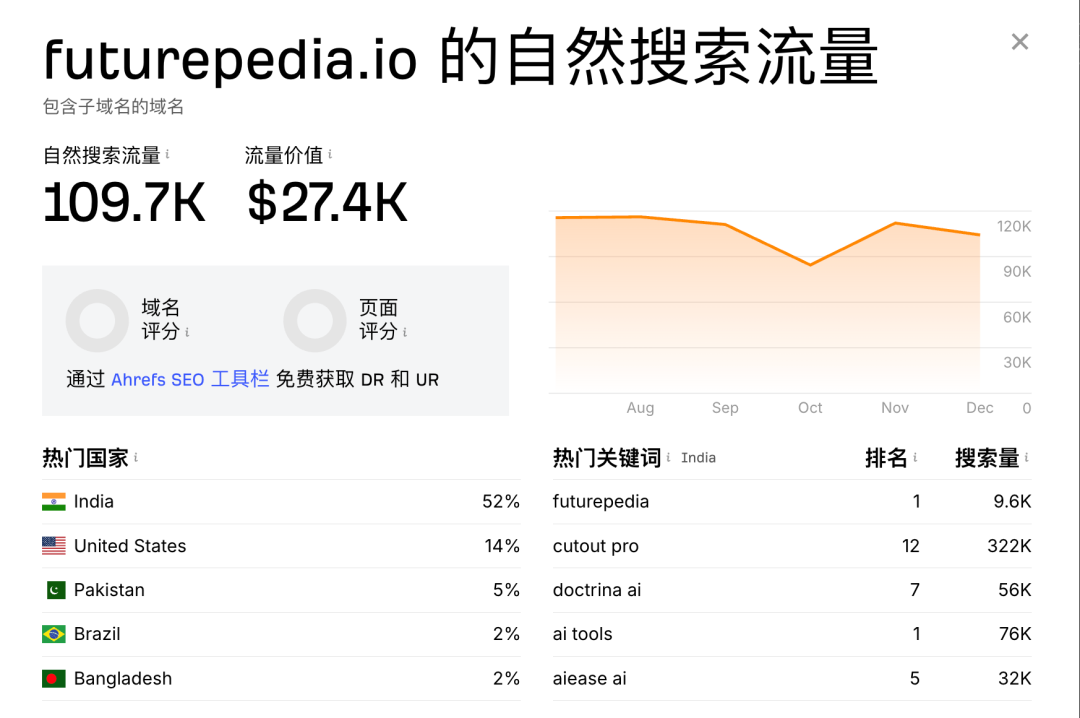1080x718 pixels.
Task: Click info icon beside 排名 column
Action: (914, 458)
